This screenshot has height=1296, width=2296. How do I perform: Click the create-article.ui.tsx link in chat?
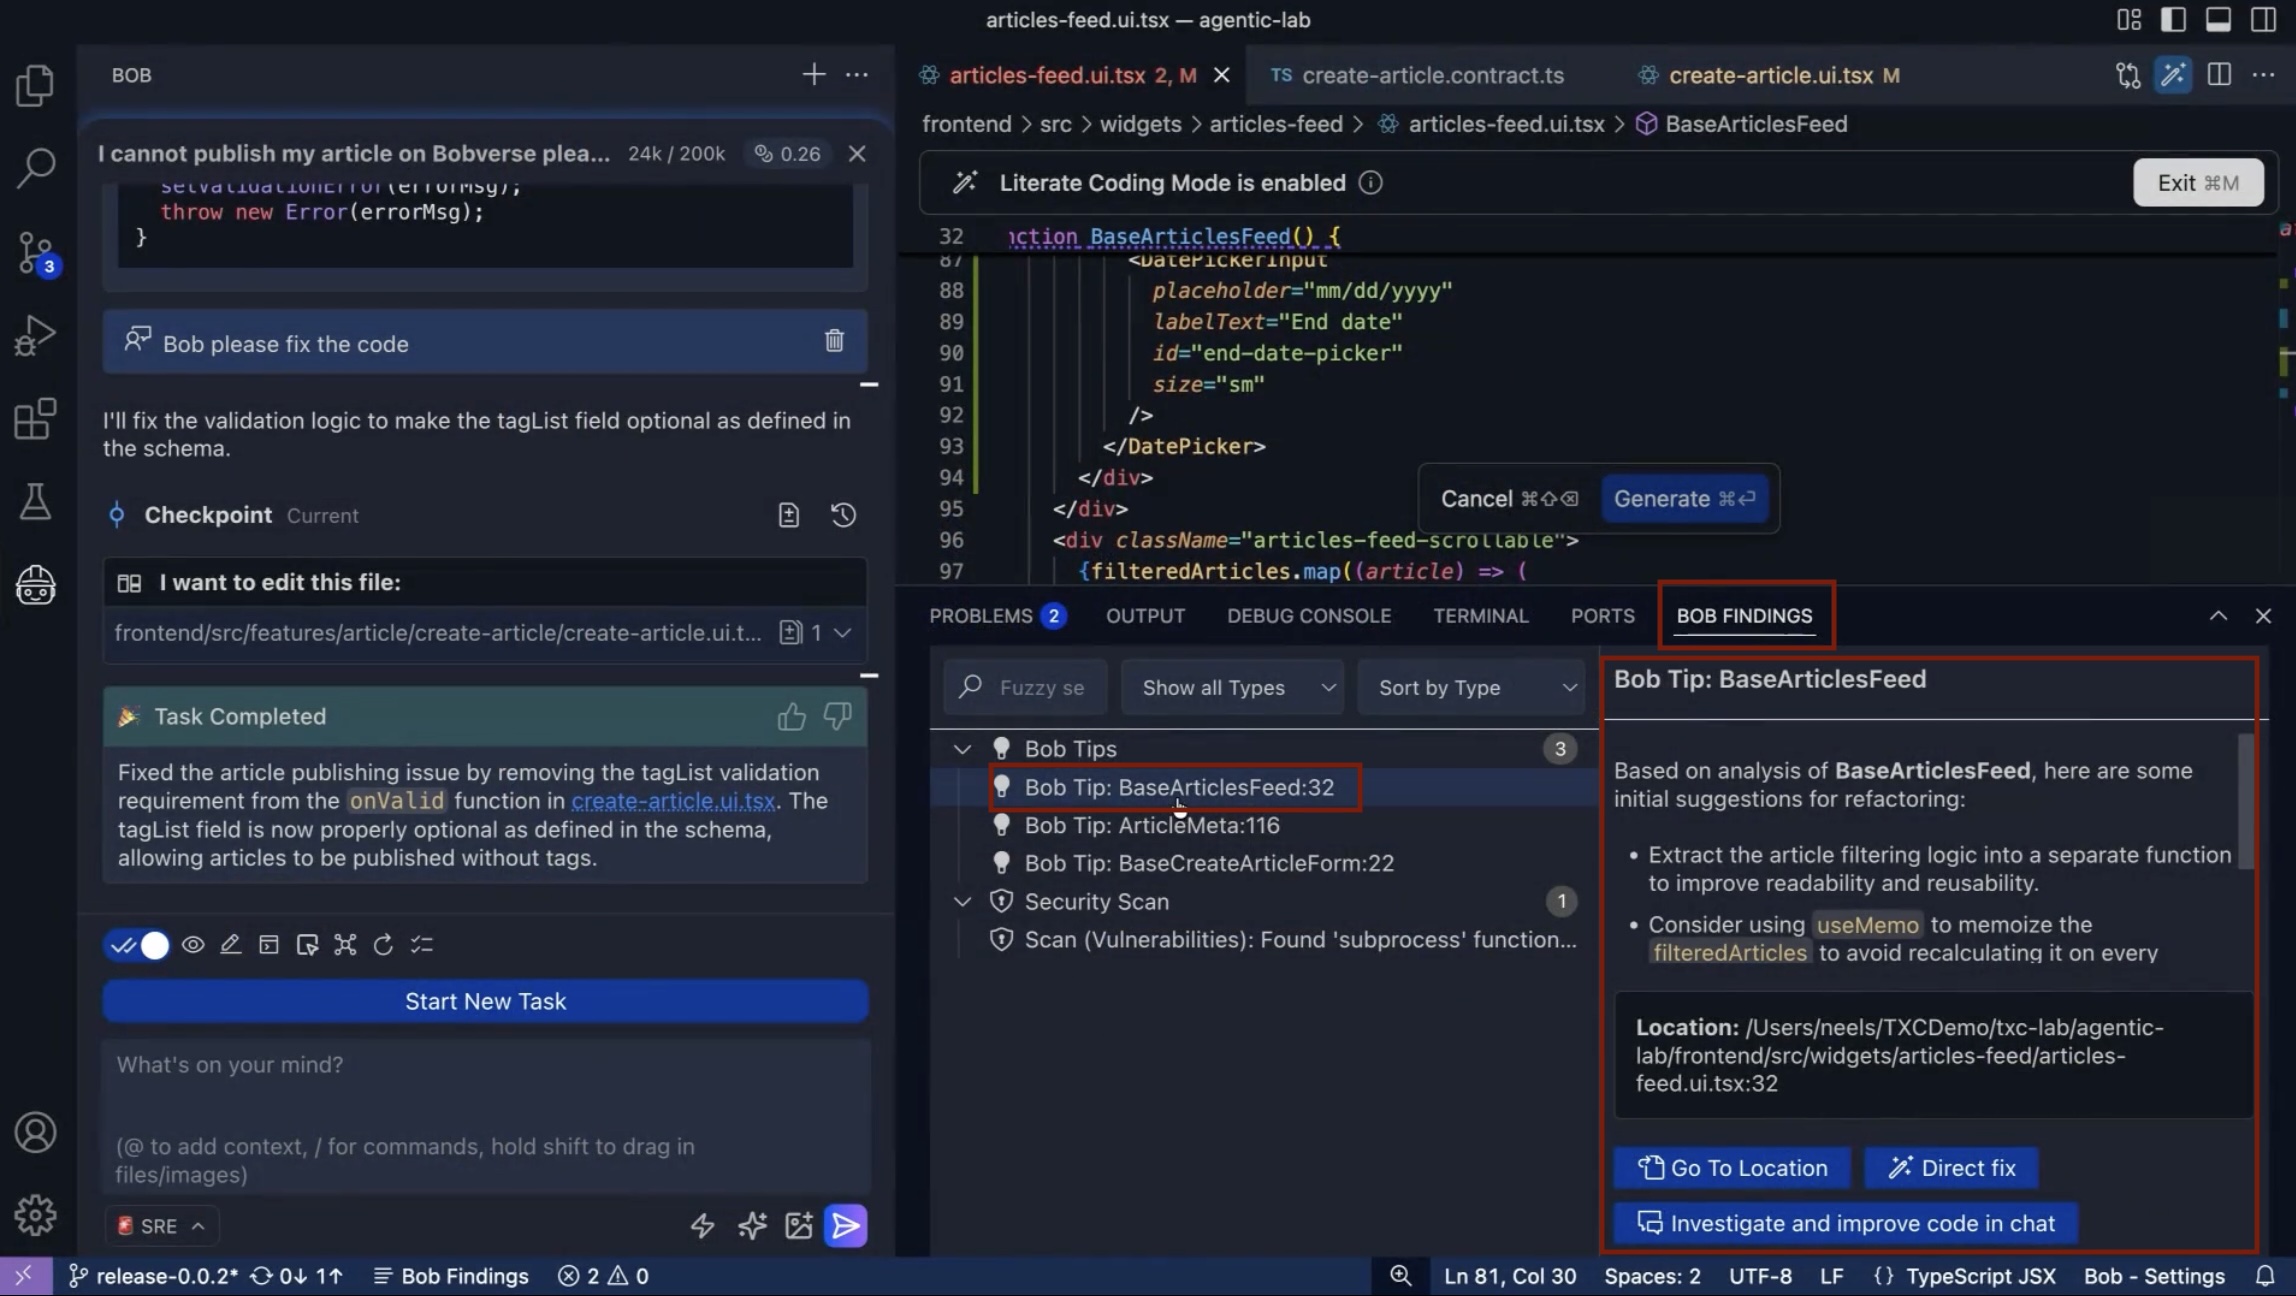pyautogui.click(x=673, y=801)
